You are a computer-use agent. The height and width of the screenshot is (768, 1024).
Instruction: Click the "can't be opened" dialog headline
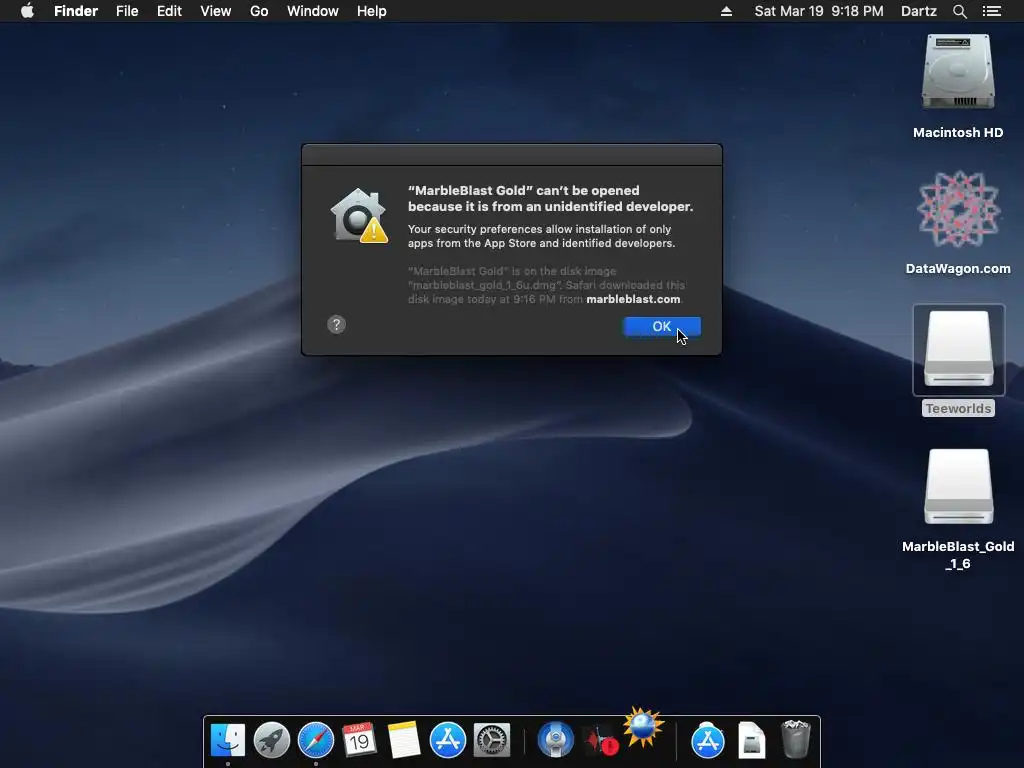[551, 199]
